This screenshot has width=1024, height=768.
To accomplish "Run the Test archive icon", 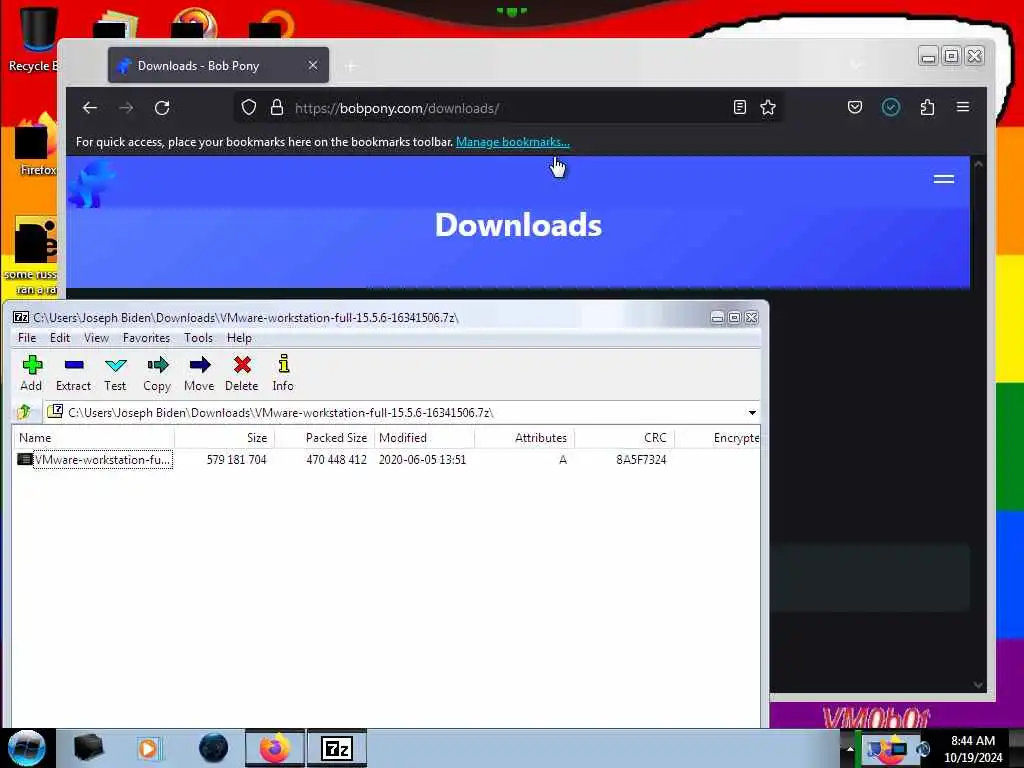I will (x=115, y=373).
